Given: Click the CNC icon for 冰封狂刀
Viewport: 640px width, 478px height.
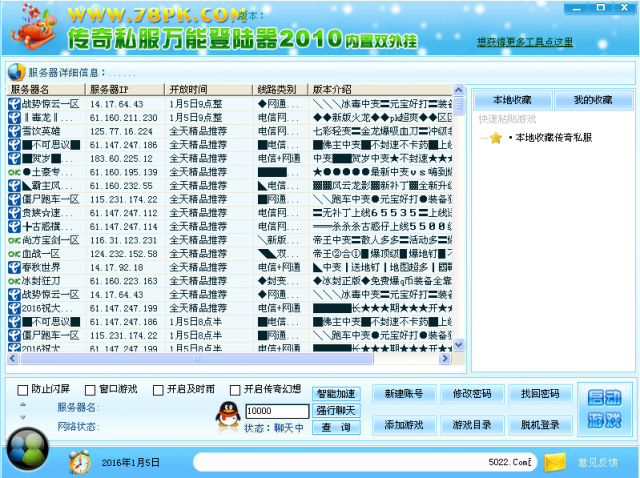Looking at the screenshot, I should click(14, 281).
